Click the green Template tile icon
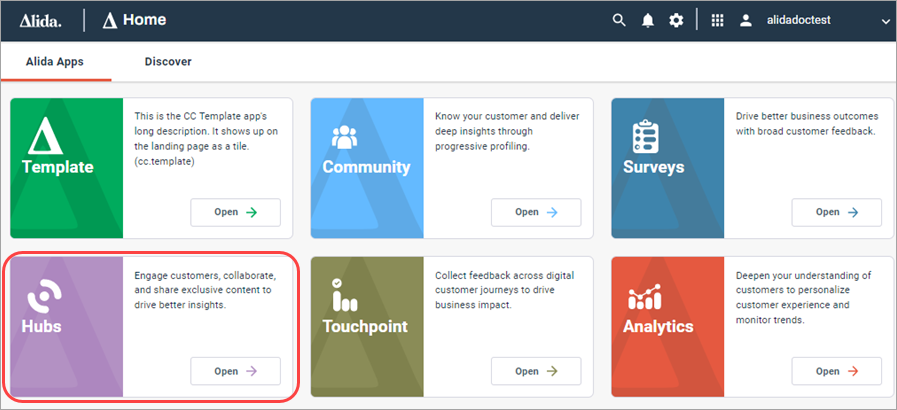 [x=45, y=137]
